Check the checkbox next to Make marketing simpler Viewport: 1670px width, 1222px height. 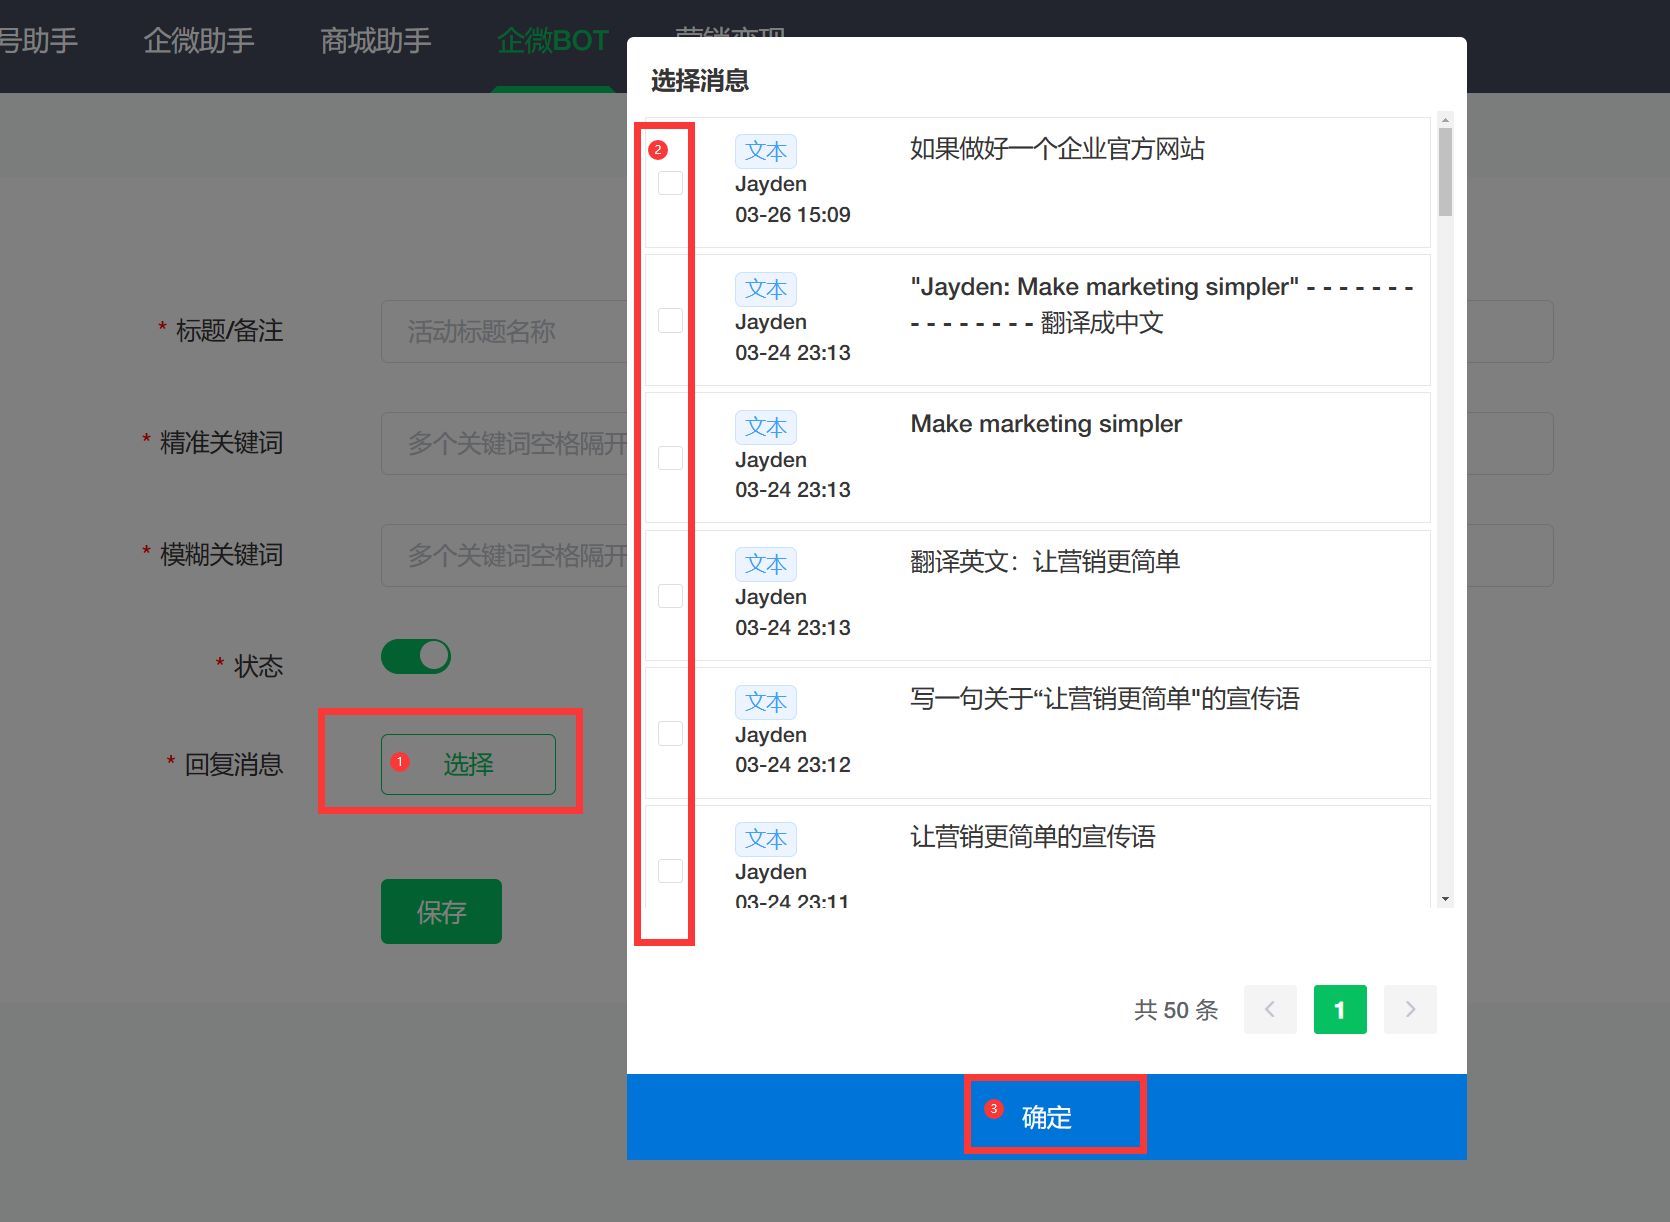670,458
